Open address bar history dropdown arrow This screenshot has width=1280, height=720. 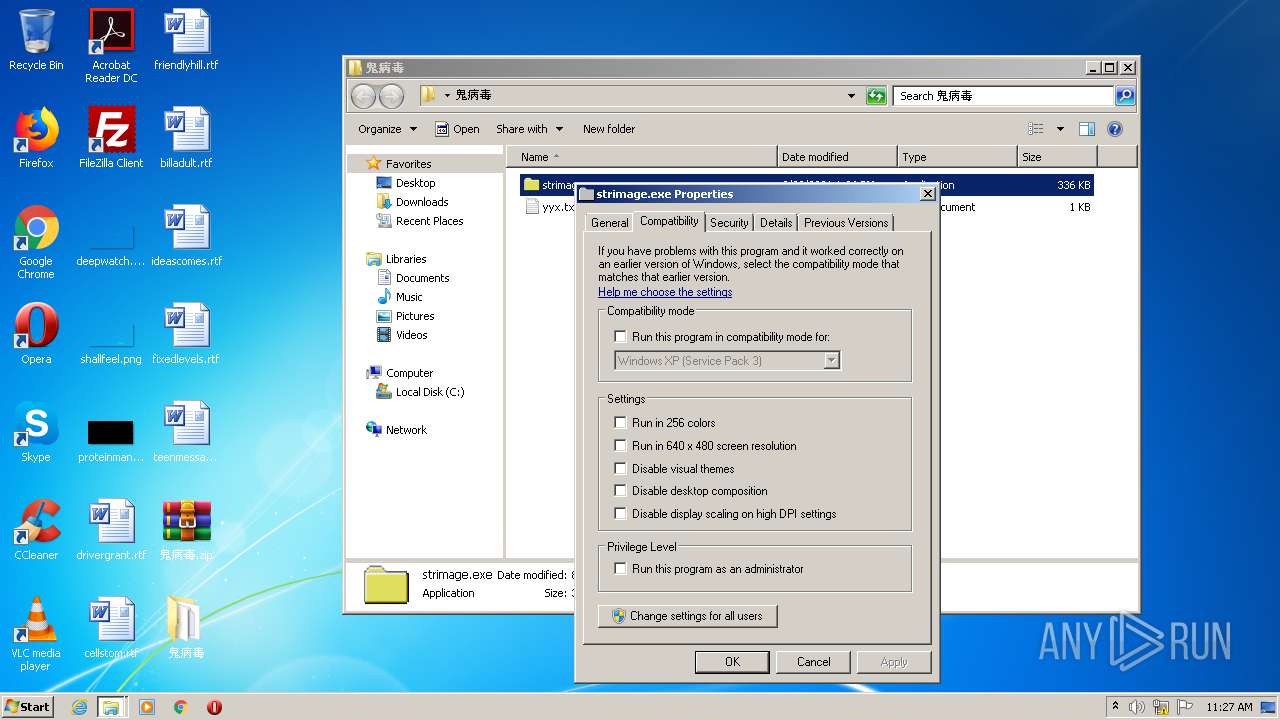tap(851, 96)
